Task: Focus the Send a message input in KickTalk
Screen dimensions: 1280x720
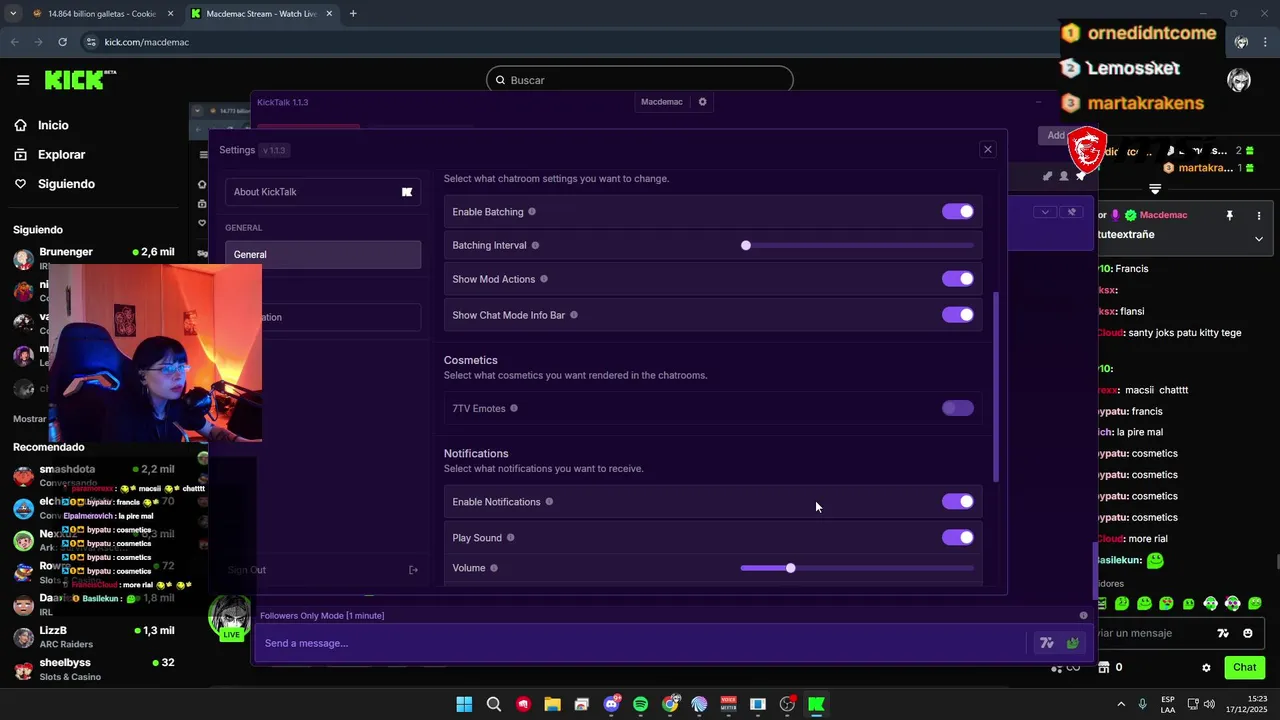Action: coord(640,643)
